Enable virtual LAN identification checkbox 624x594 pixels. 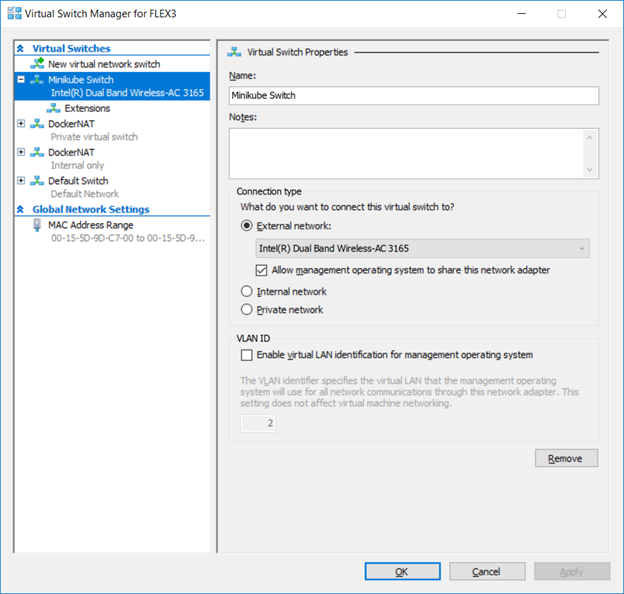point(247,355)
